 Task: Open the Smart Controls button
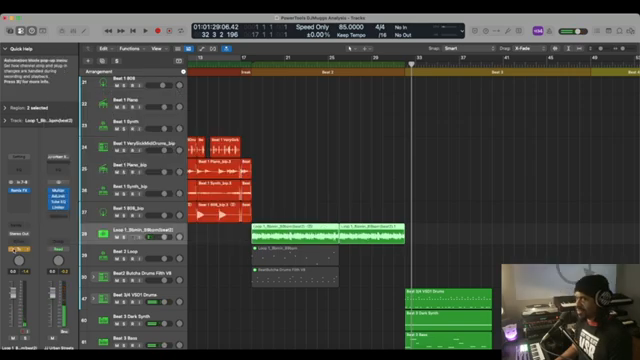pos(62,31)
